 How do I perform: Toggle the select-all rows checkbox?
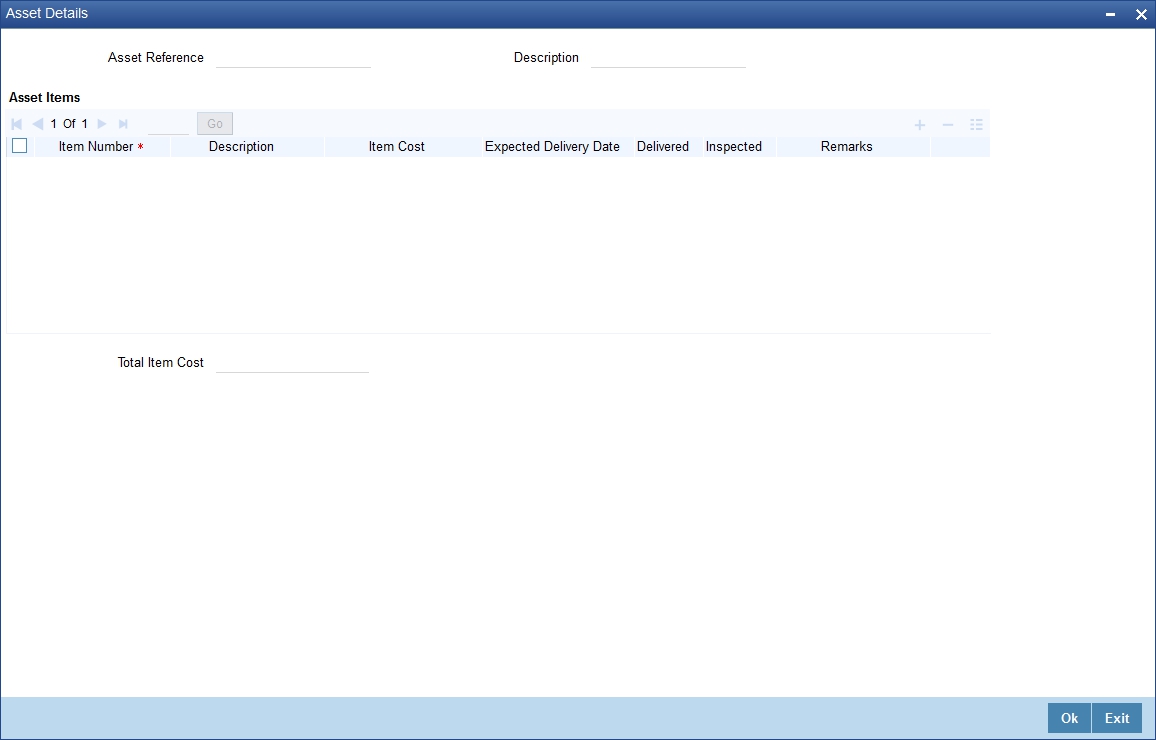pos(20,146)
